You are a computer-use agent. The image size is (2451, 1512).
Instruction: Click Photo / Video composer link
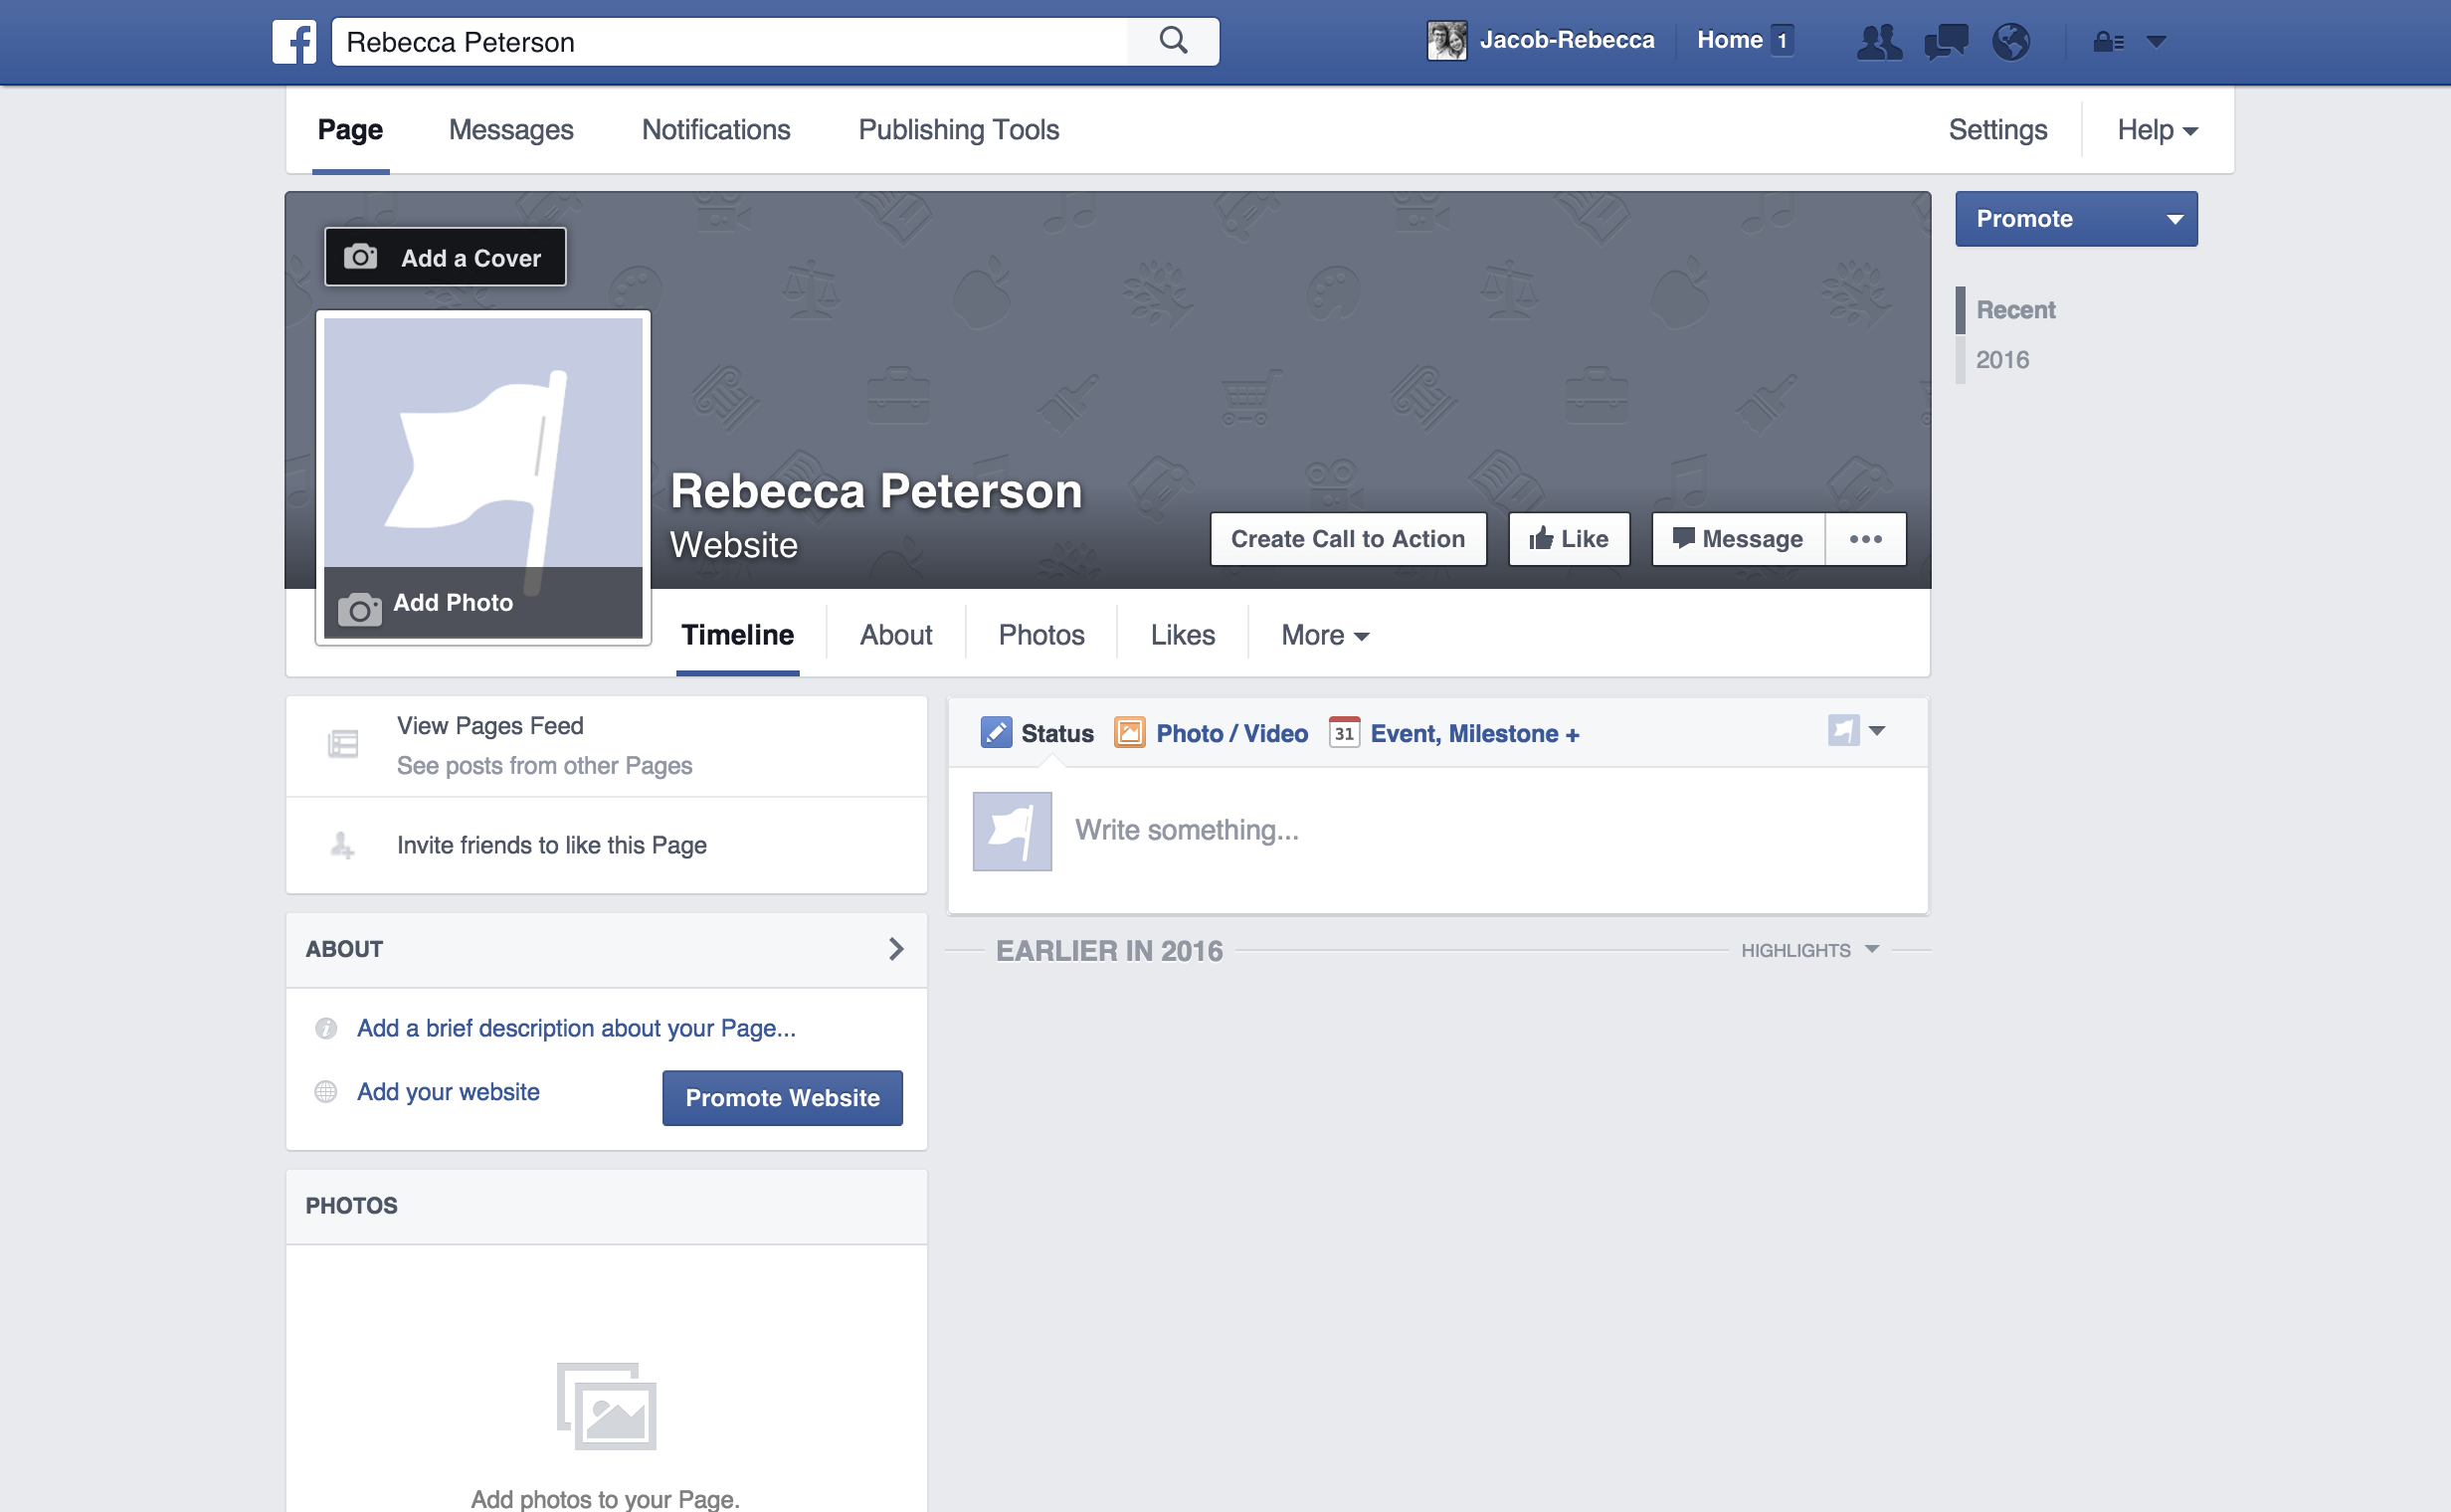tap(1231, 733)
